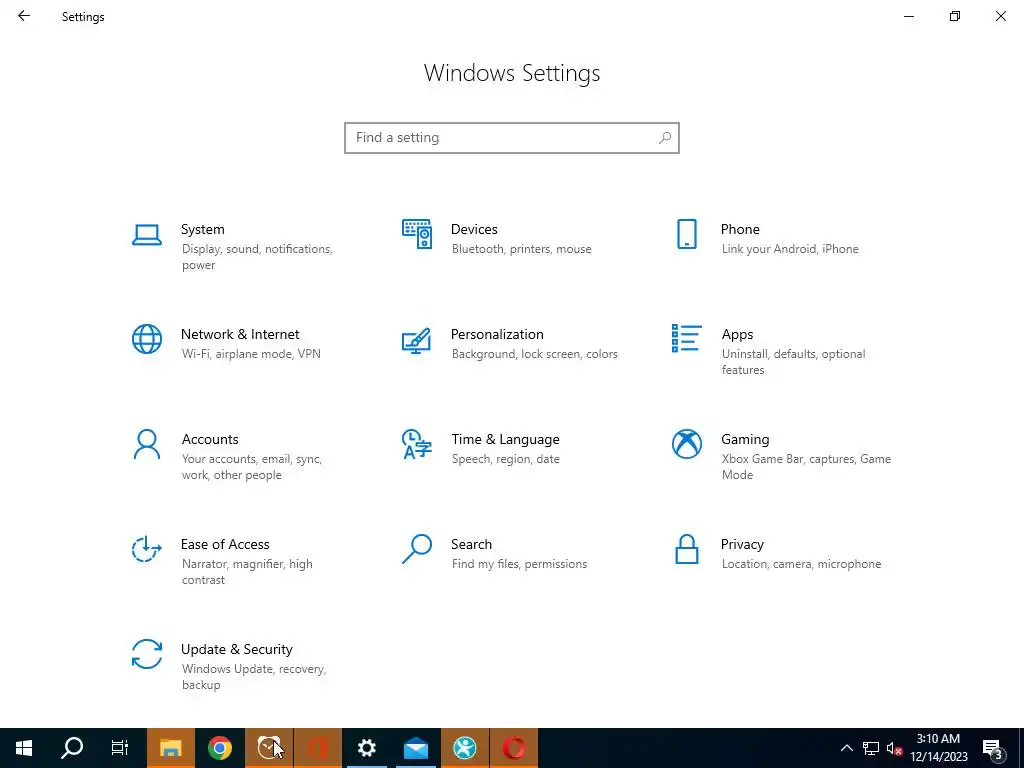Open the Office app in taskbar
Viewport: 1024px width, 768px height.
(318, 748)
